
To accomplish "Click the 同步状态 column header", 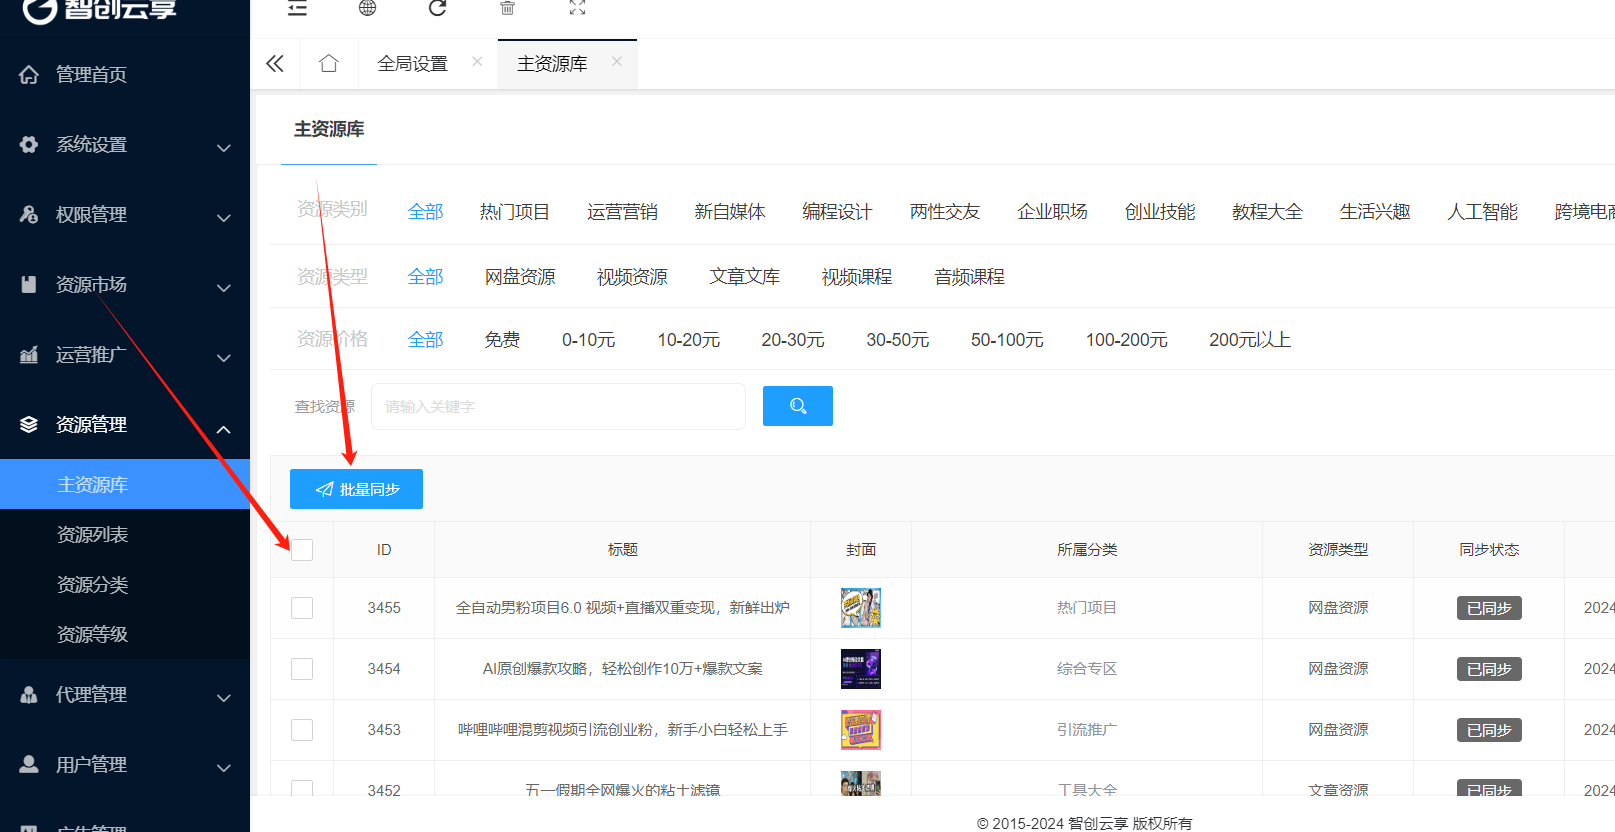I will (x=1489, y=550).
